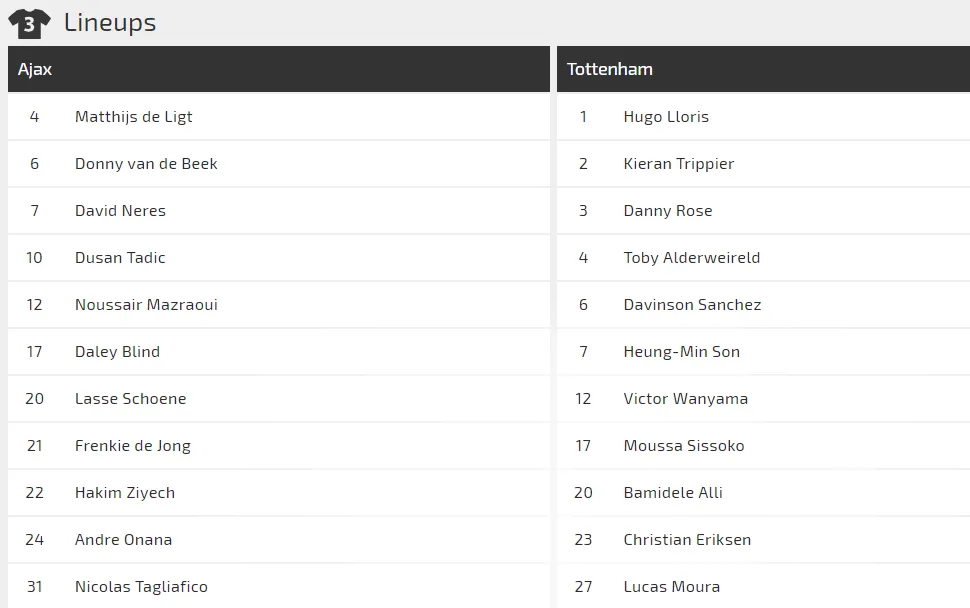Select the Tottenham team header

pos(609,69)
